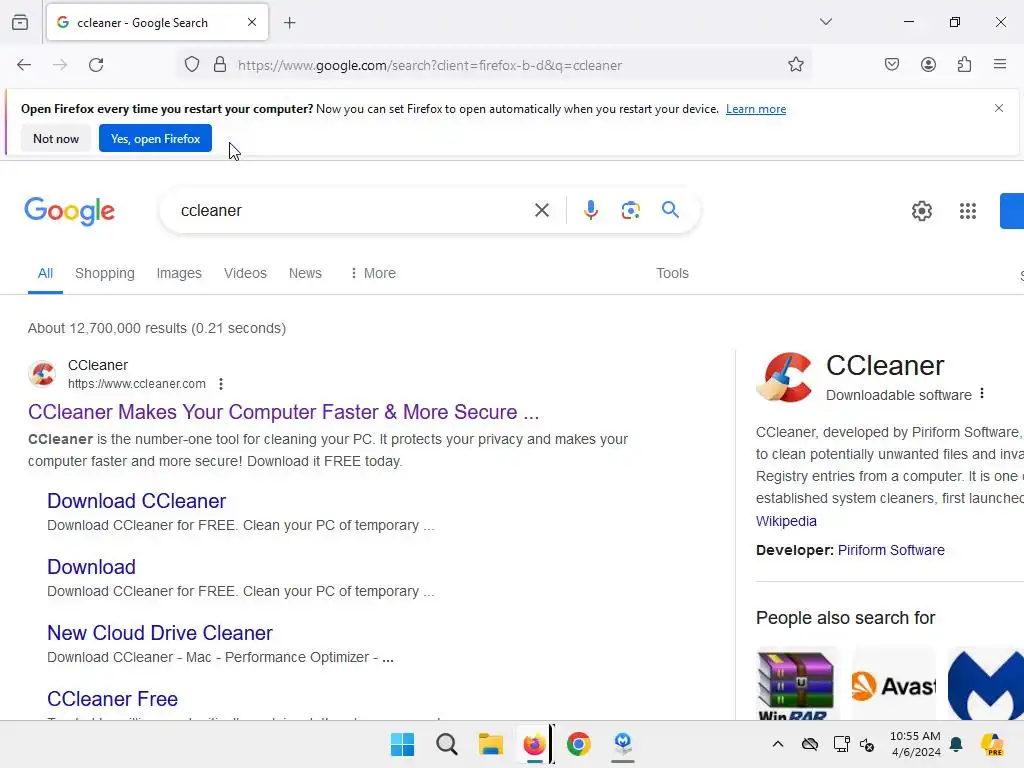Reload the current page
This screenshot has height=768, width=1024.
96,65
